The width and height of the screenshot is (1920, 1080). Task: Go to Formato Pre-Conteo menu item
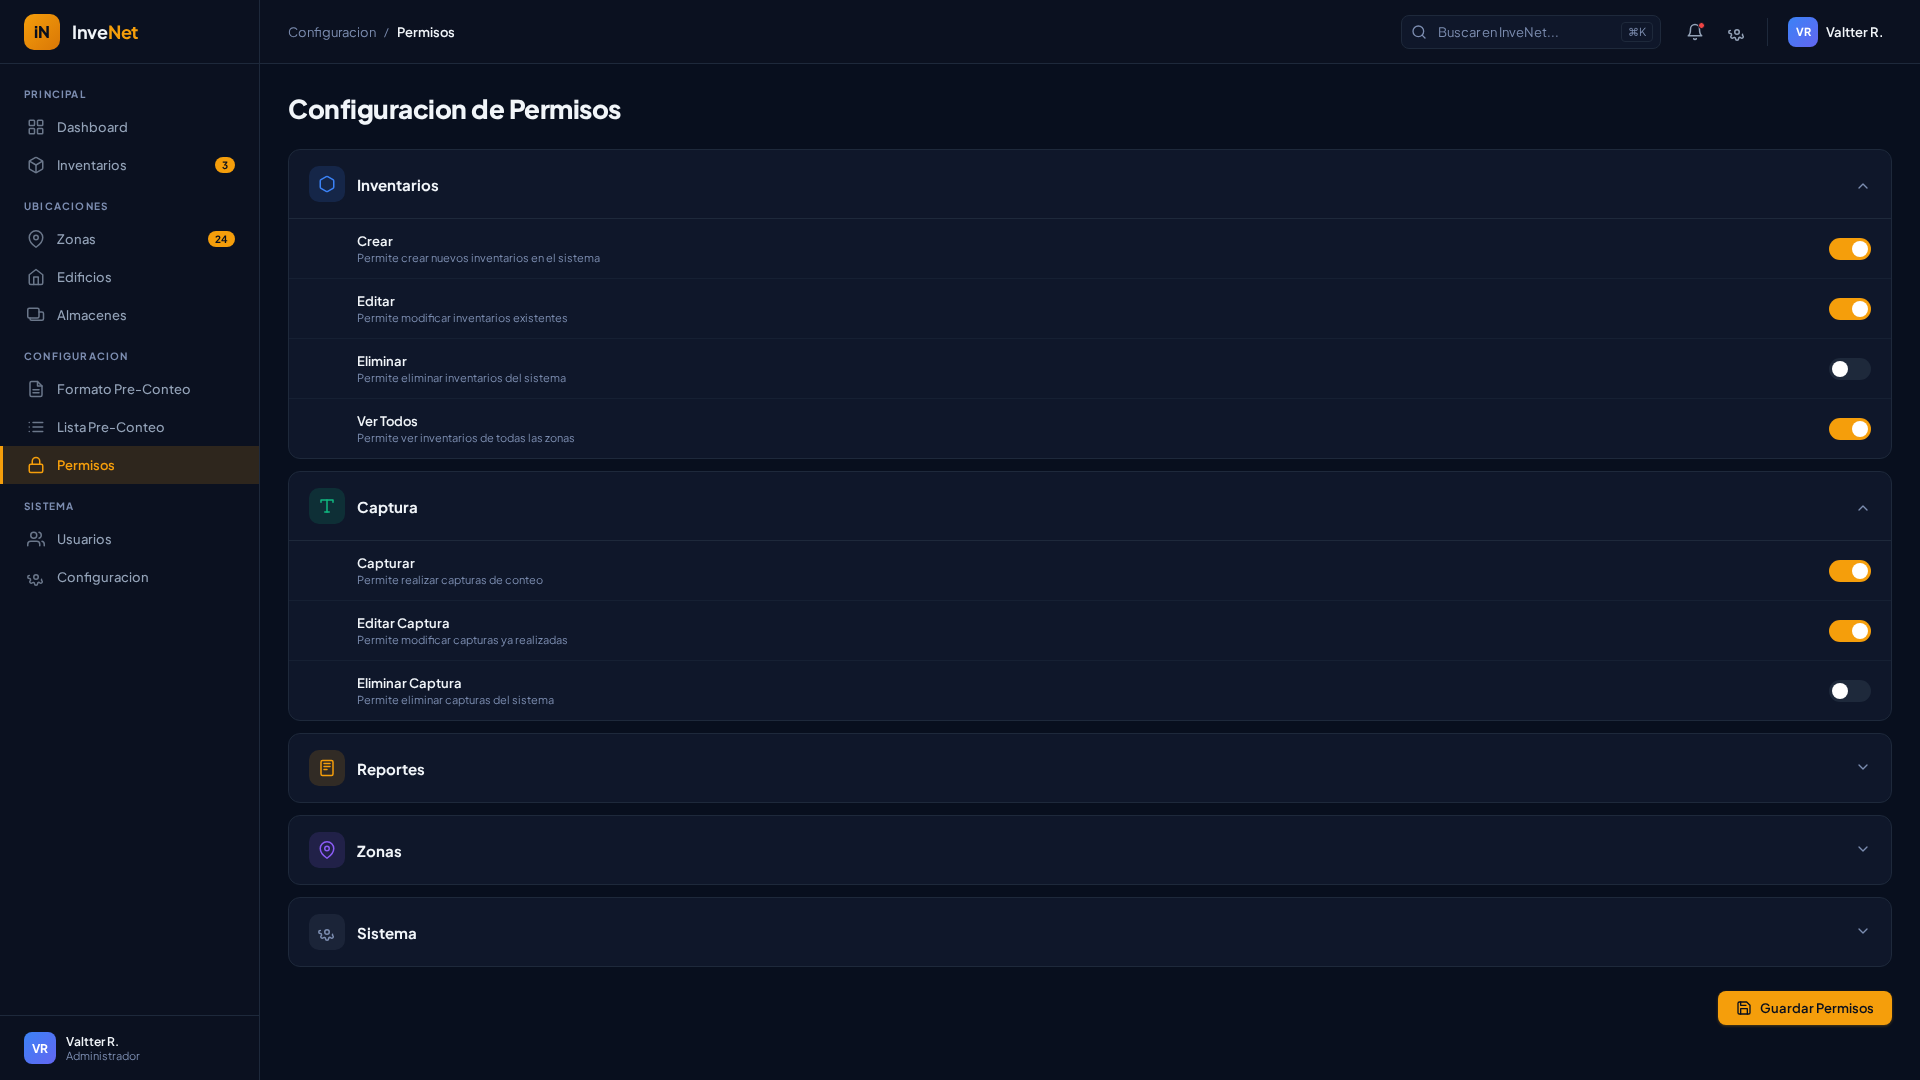point(123,389)
